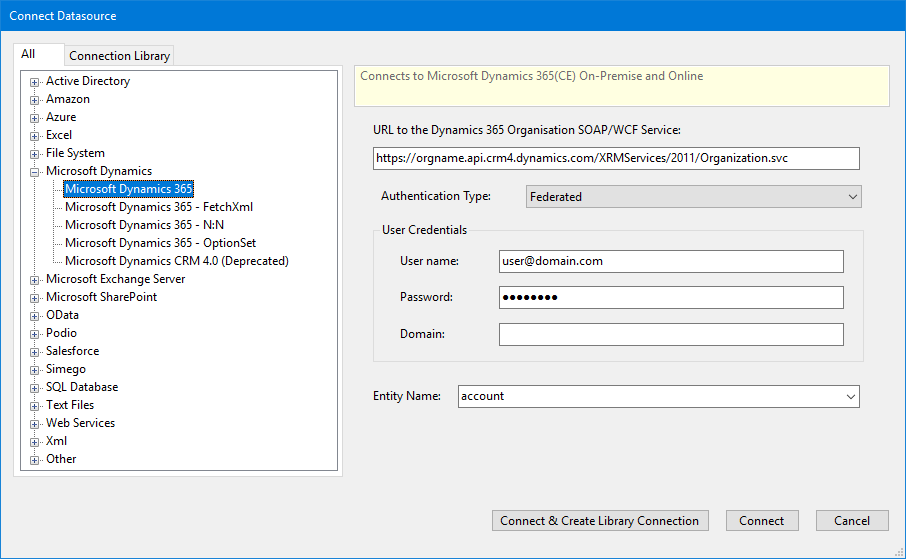The width and height of the screenshot is (906, 559).
Task: Expand the Xml tree node
Action: point(35,442)
